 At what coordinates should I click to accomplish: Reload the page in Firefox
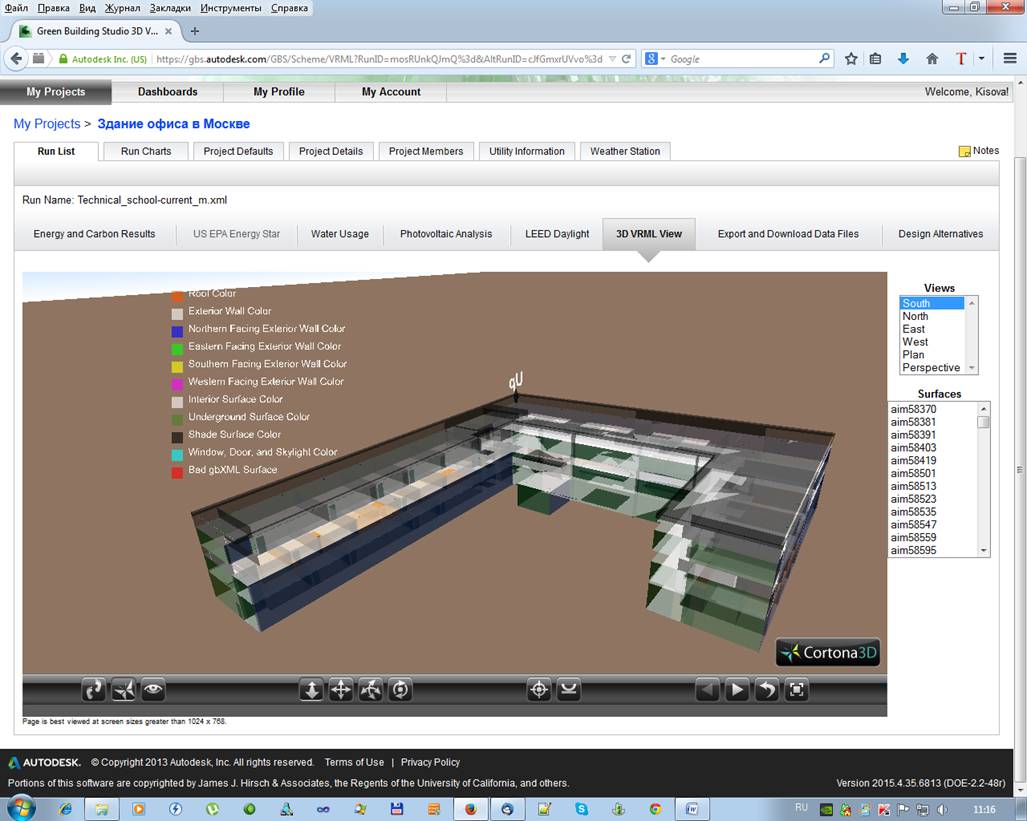click(626, 58)
